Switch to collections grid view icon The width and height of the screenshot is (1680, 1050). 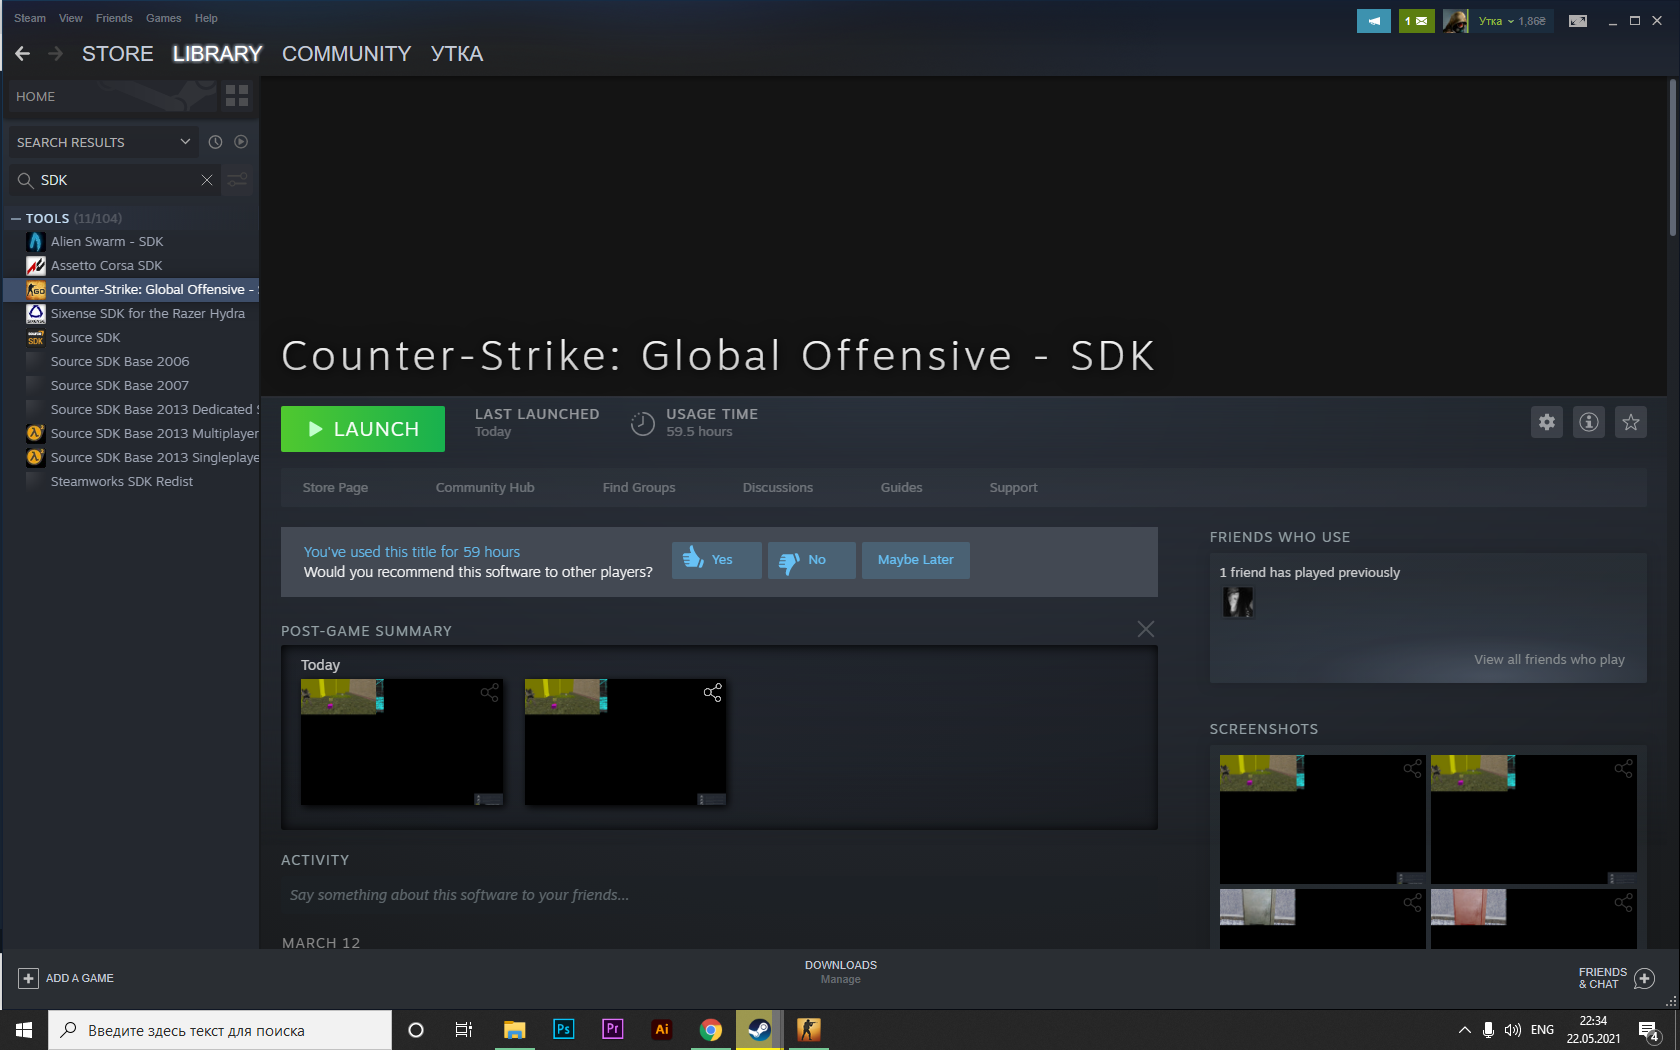click(237, 96)
